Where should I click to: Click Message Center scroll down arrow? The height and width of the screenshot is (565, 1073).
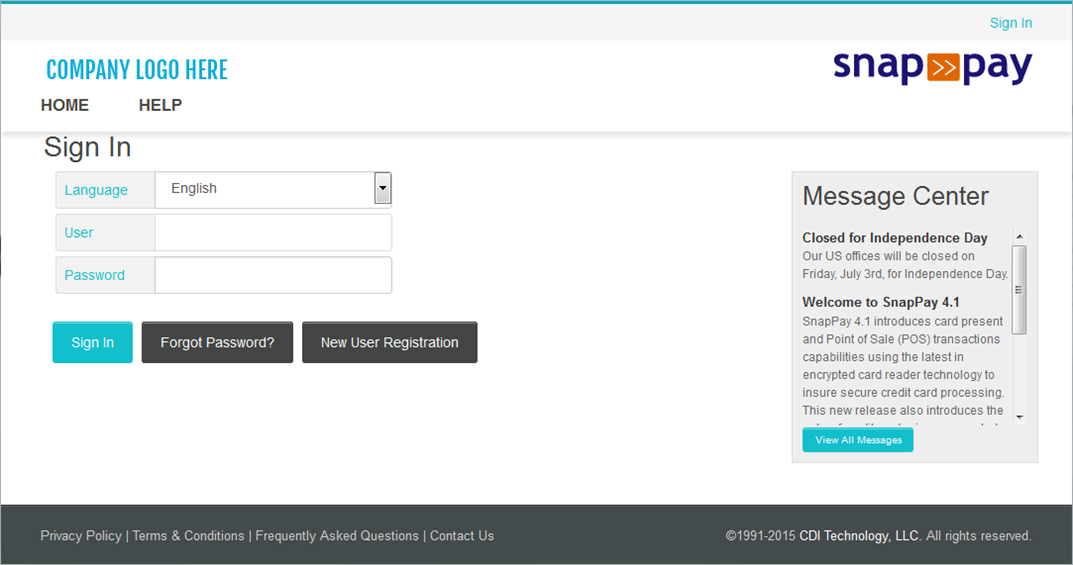click(1019, 416)
